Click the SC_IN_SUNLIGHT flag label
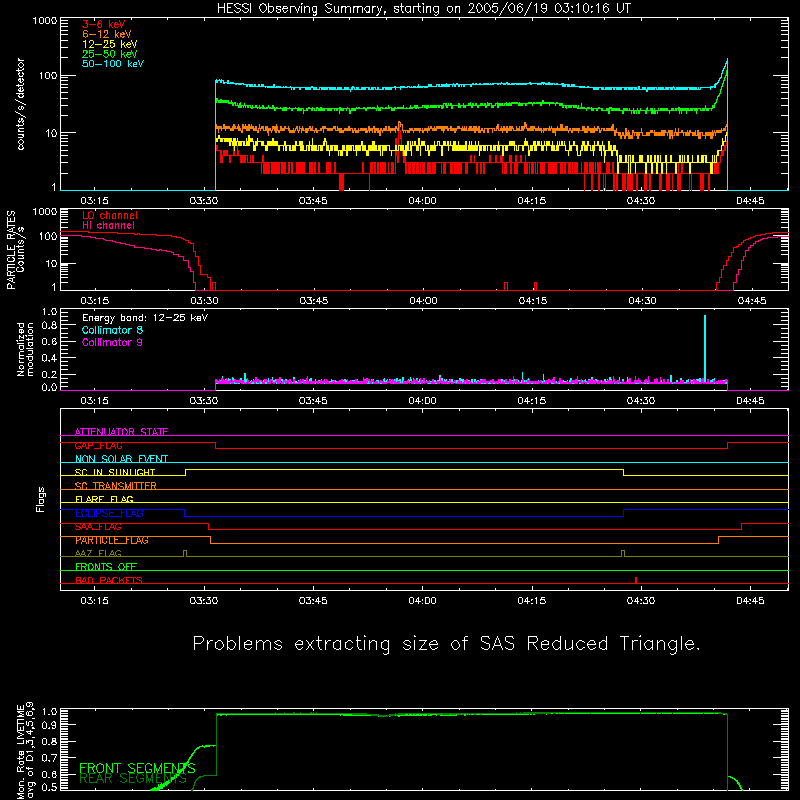The width and height of the screenshot is (800, 800). point(115,472)
